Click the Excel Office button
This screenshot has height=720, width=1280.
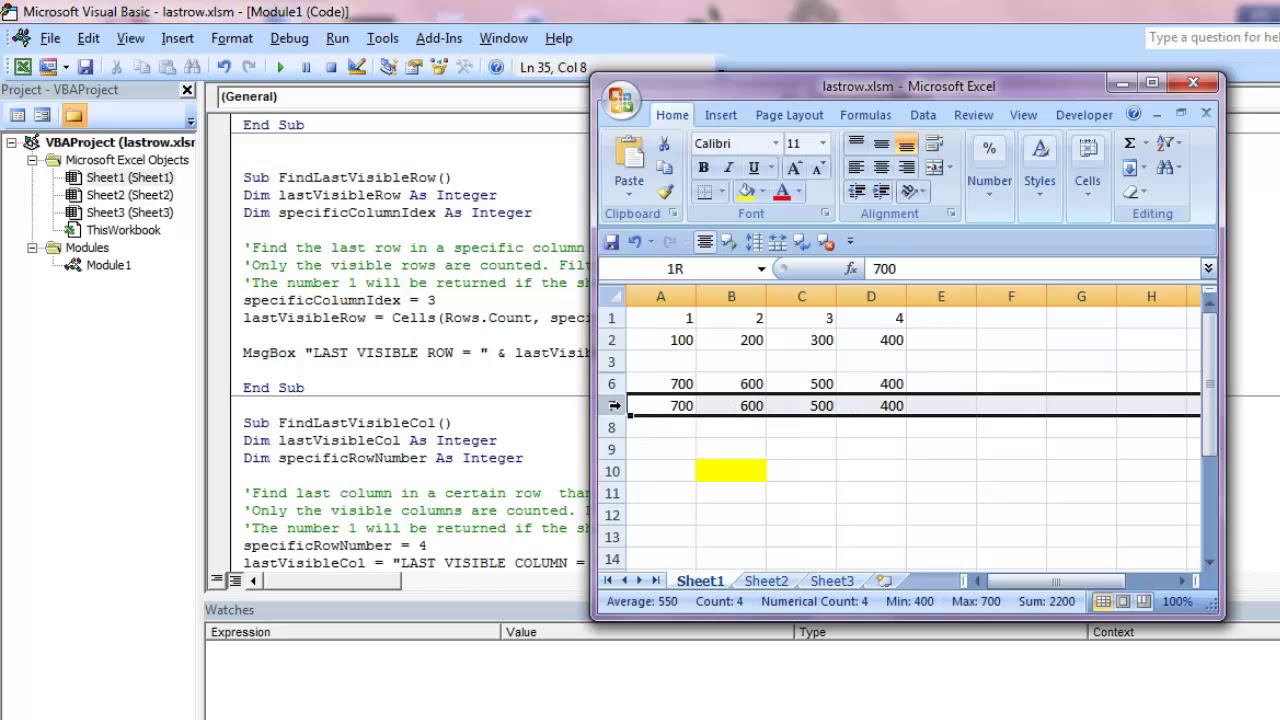(621, 100)
